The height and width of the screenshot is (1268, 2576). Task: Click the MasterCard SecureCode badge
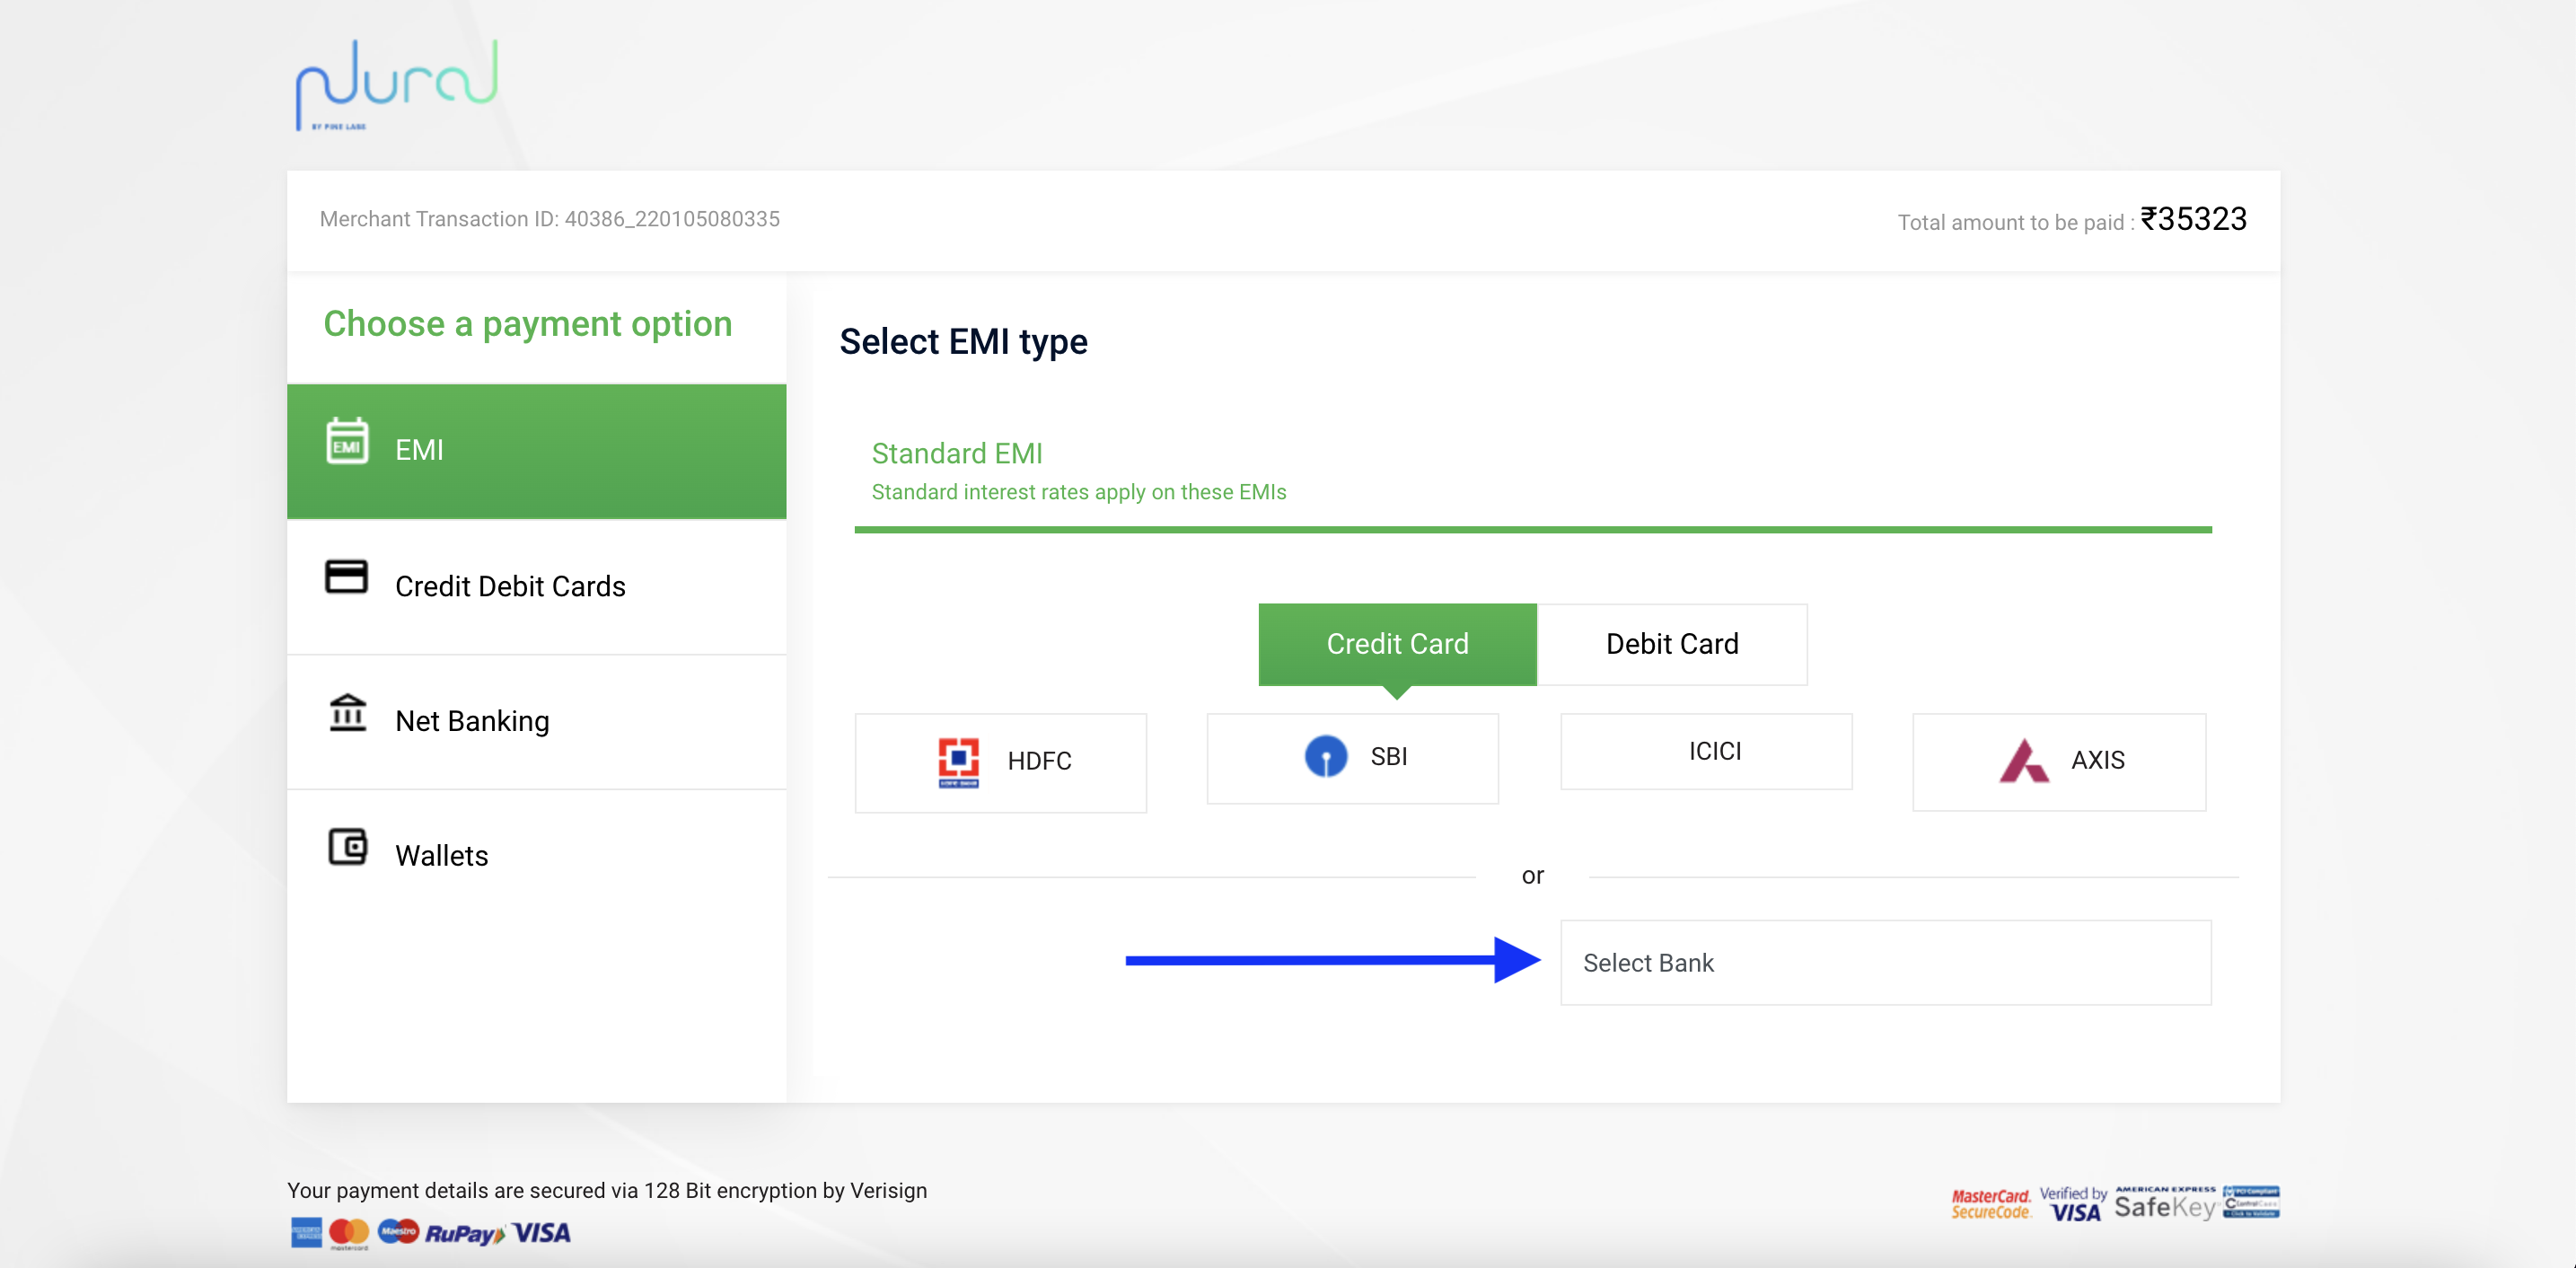coord(1990,1205)
